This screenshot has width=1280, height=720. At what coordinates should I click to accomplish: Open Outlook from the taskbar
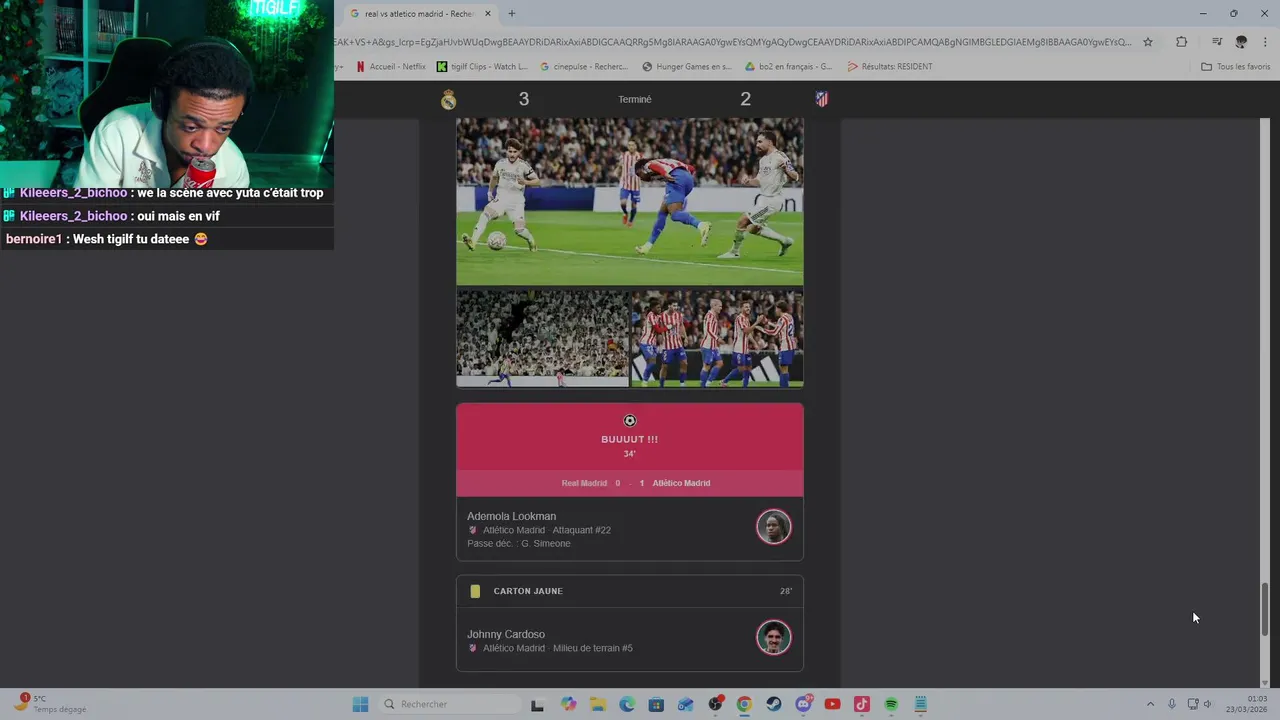pyautogui.click(x=686, y=704)
